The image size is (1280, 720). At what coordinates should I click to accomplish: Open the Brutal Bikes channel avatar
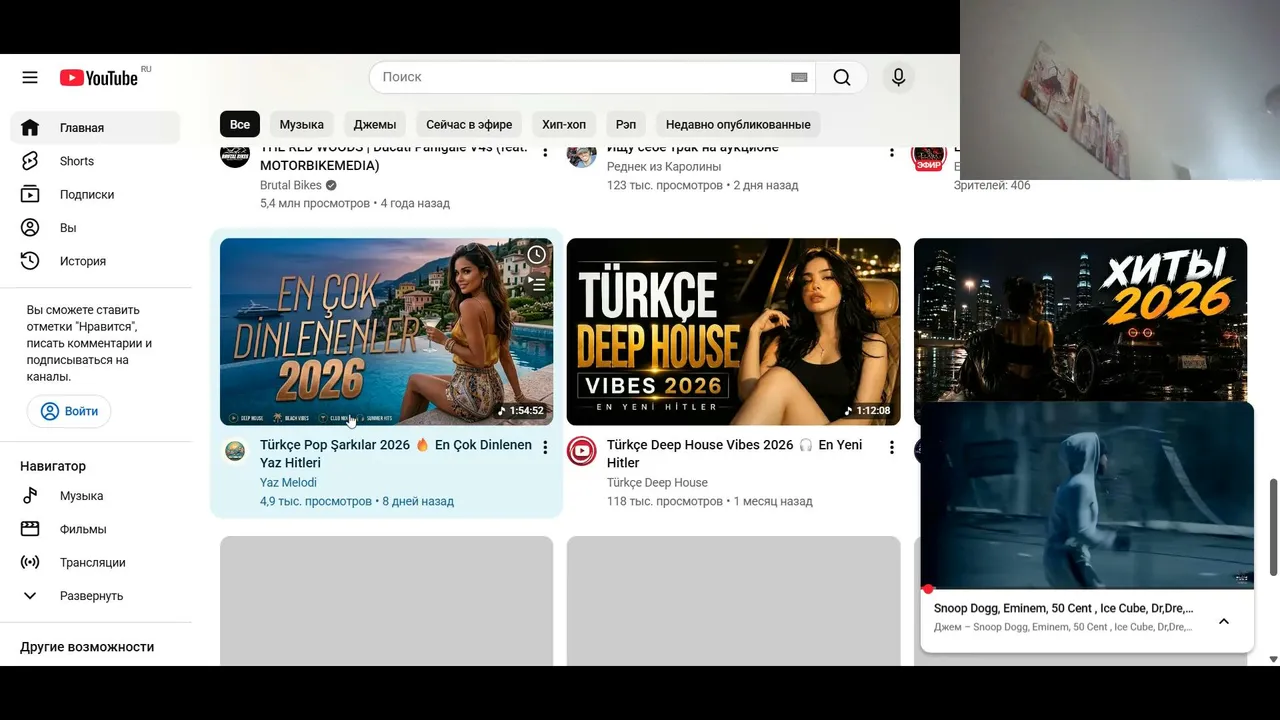point(235,155)
